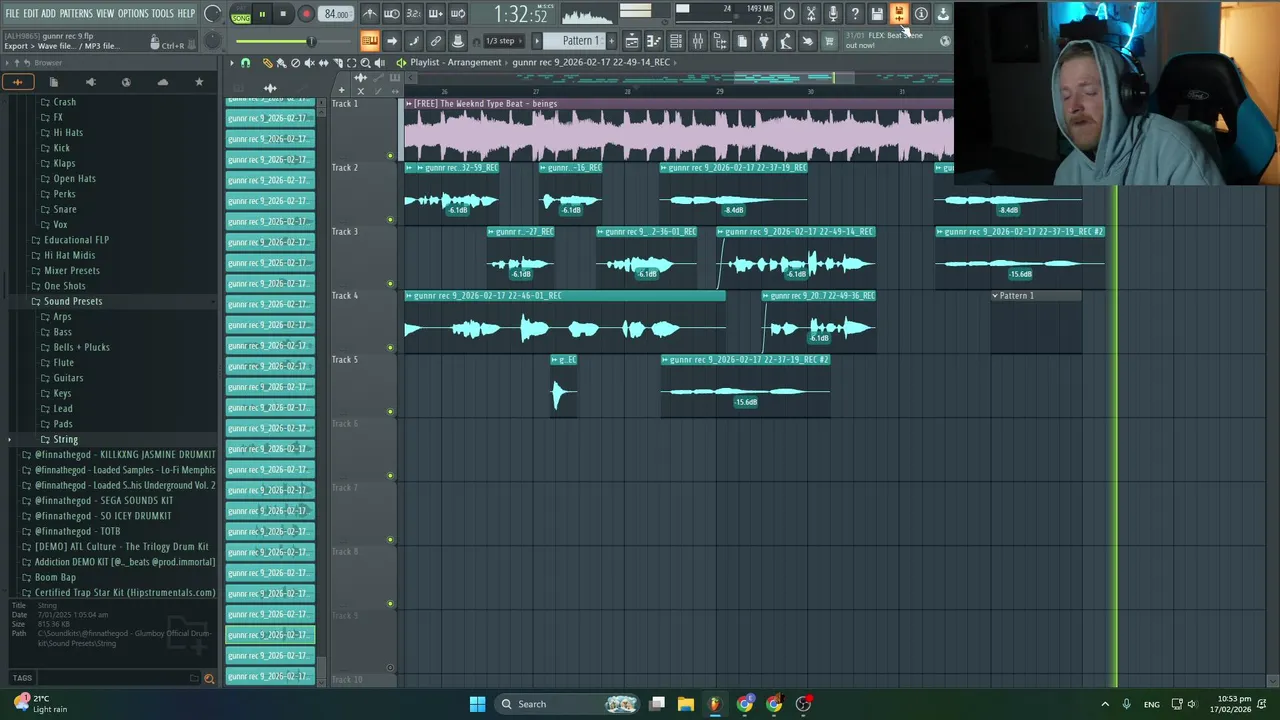
Task: Expand the Hi Hat Midis folder
Action: point(70,255)
